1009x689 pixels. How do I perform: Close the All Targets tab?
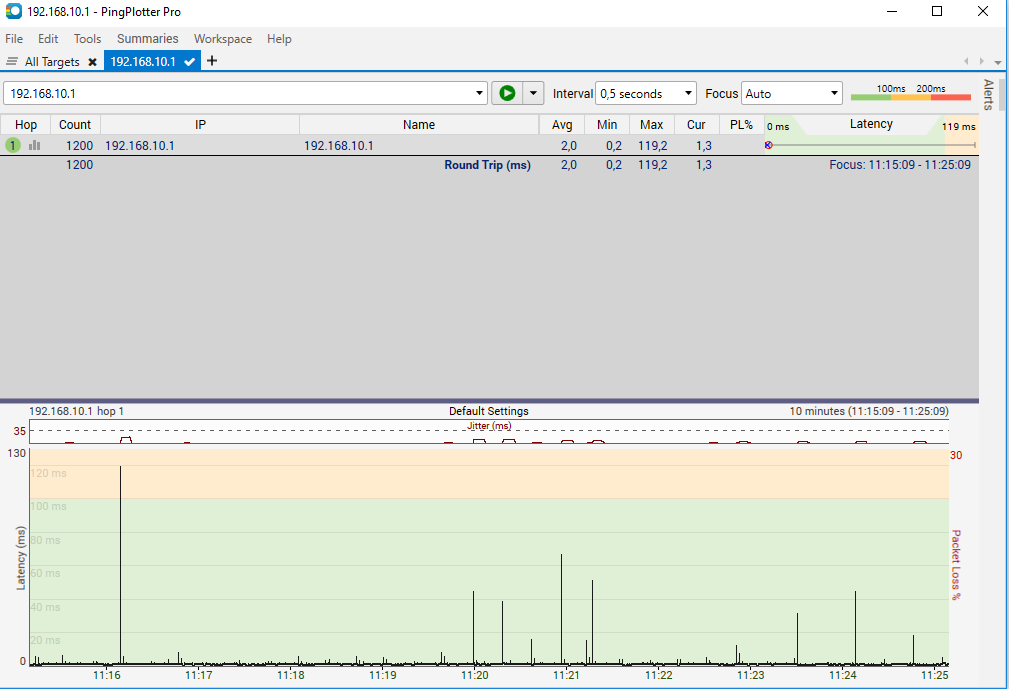point(92,62)
